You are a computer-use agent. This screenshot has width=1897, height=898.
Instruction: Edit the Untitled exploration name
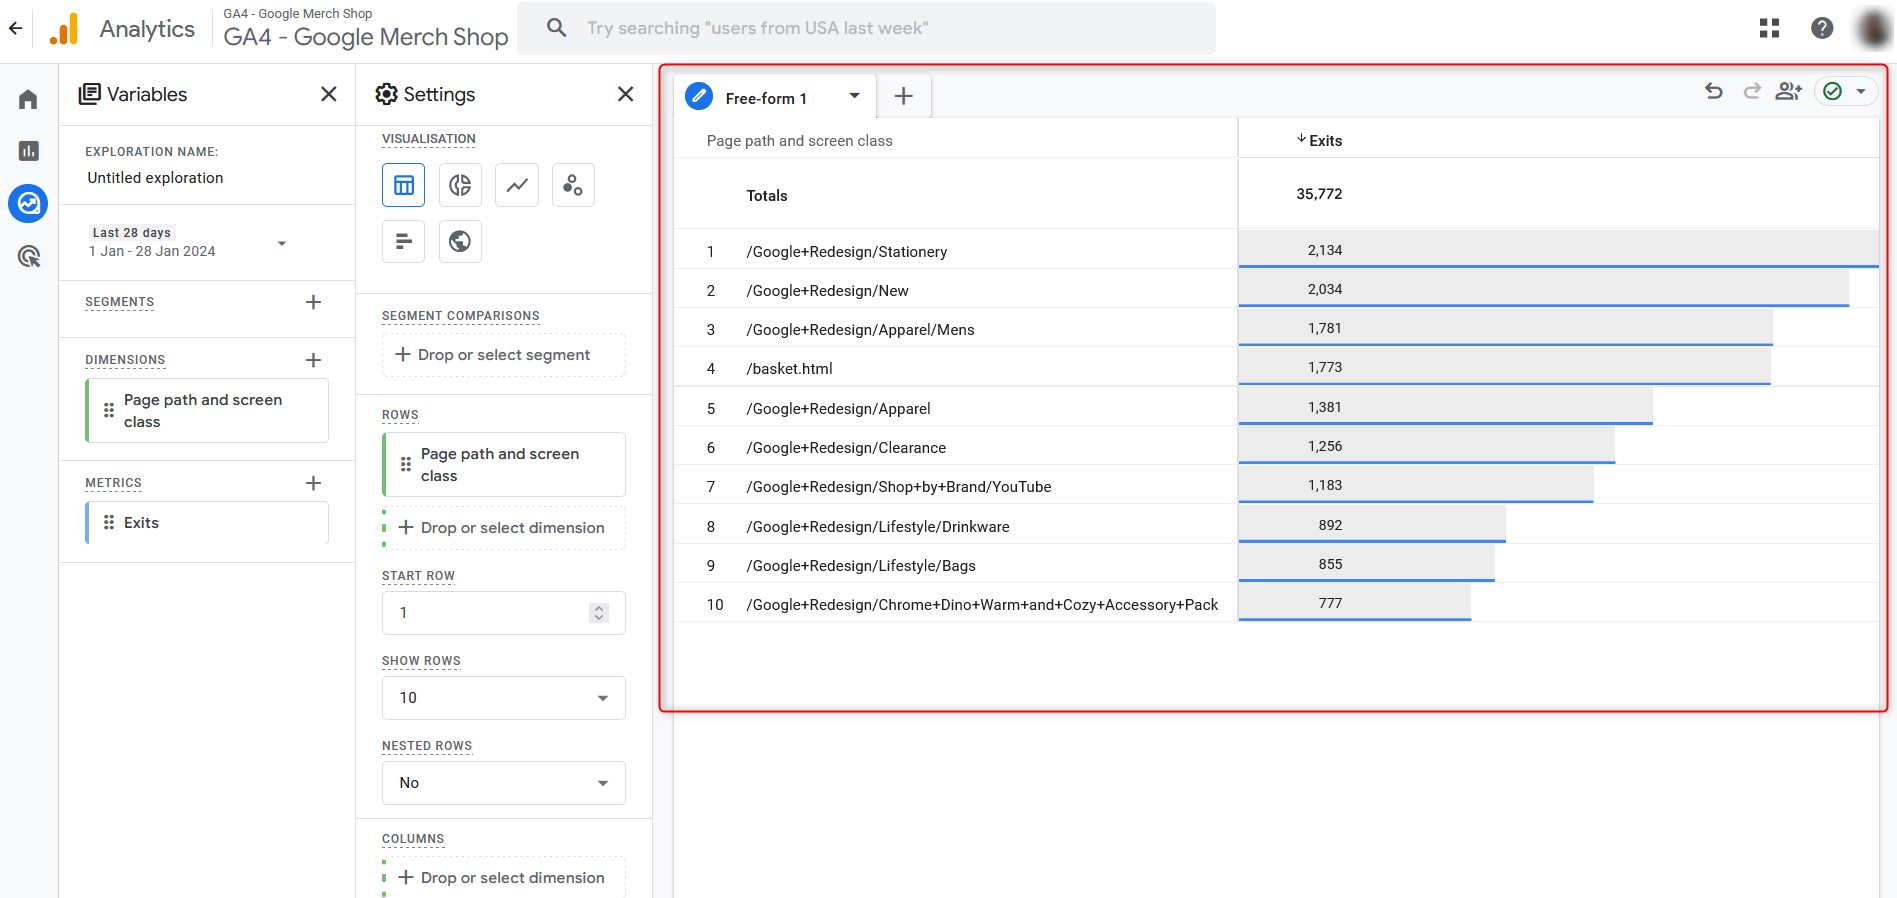(x=155, y=178)
